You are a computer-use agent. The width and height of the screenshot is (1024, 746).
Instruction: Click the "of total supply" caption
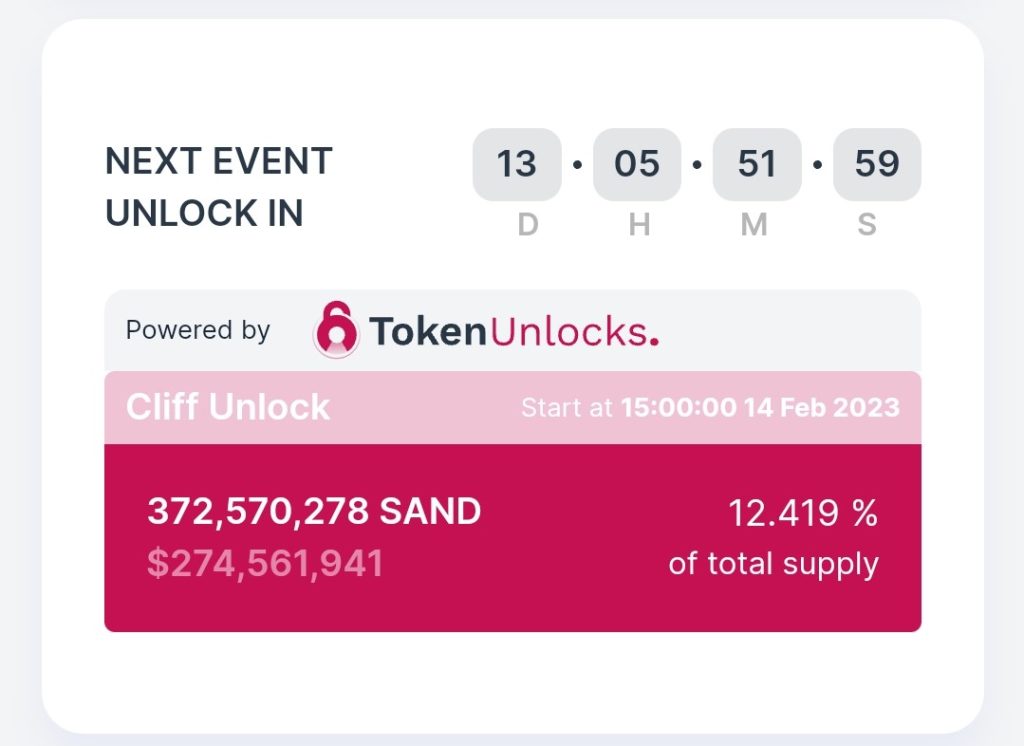tap(773, 563)
